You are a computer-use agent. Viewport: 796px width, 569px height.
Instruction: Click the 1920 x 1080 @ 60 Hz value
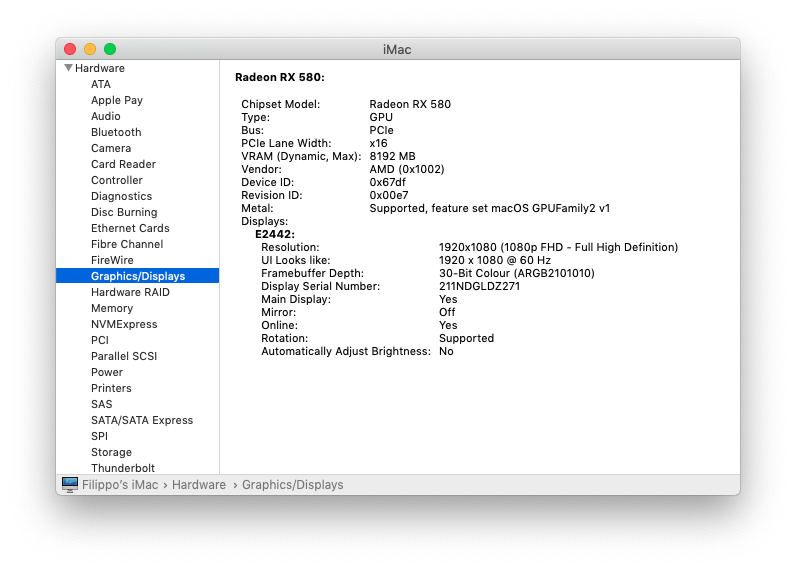click(x=494, y=260)
